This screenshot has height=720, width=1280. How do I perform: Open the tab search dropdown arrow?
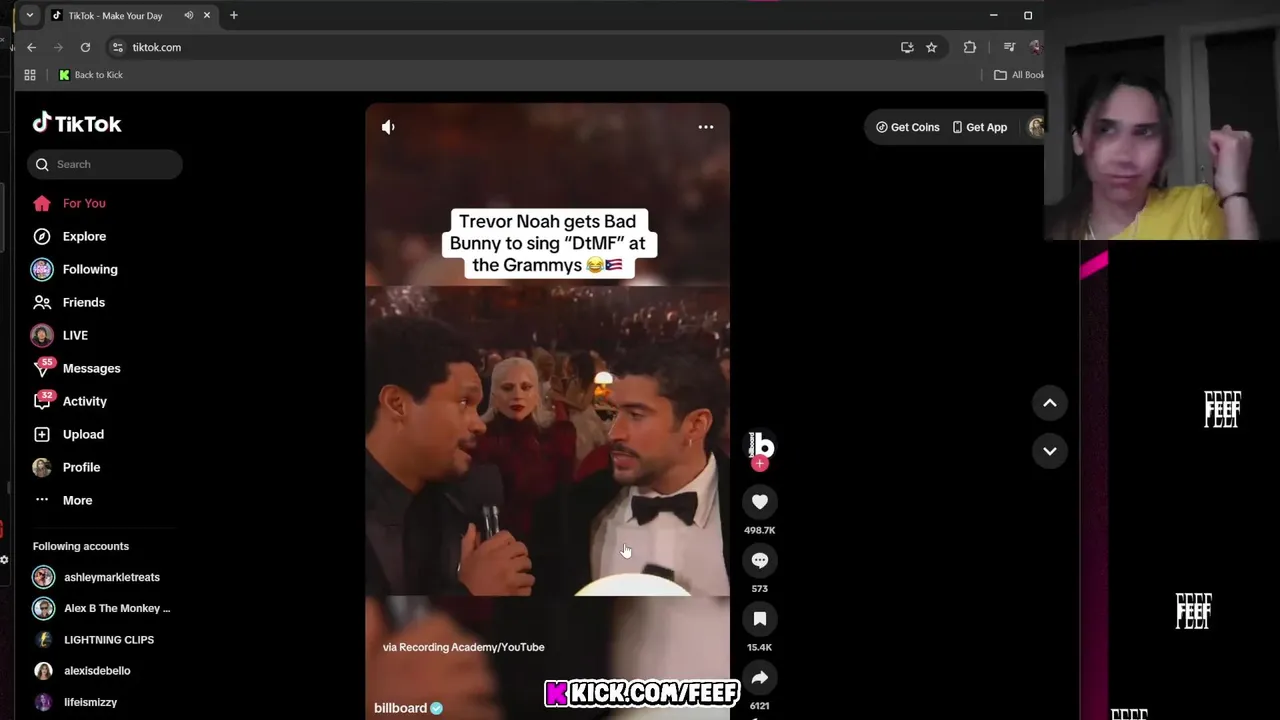coord(30,15)
